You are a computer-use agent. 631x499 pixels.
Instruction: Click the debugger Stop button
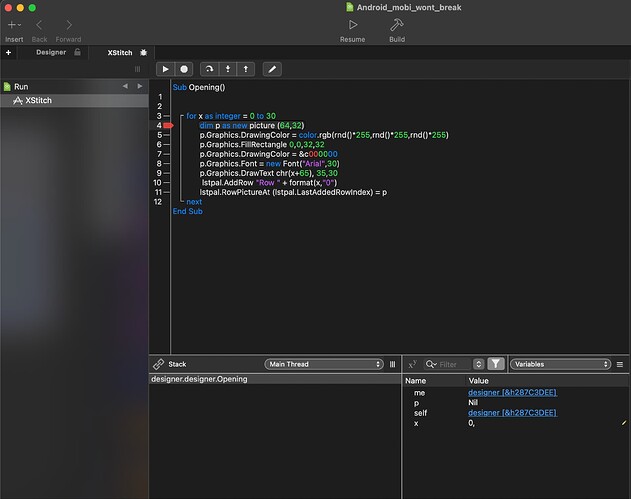click(185, 69)
